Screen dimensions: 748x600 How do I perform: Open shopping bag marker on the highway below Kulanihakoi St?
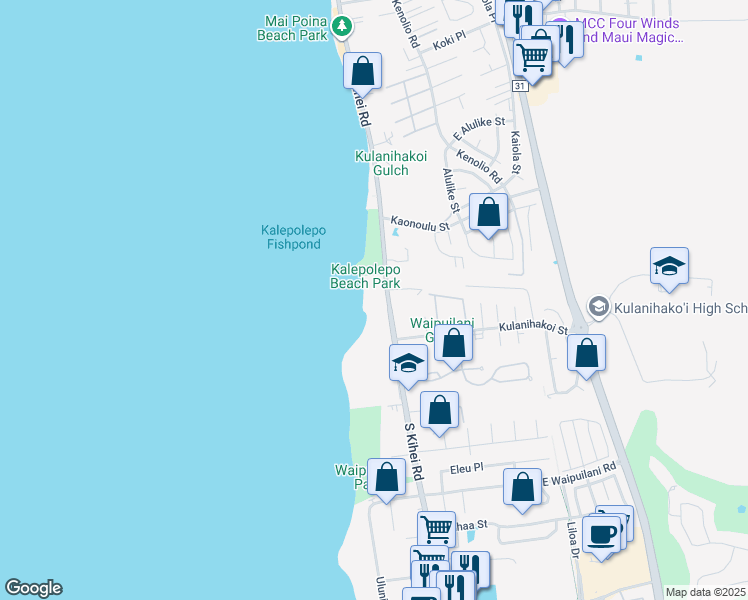tap(587, 352)
